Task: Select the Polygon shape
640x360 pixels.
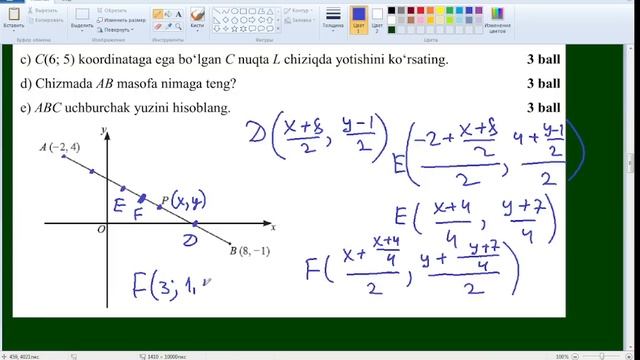Action: (262, 11)
